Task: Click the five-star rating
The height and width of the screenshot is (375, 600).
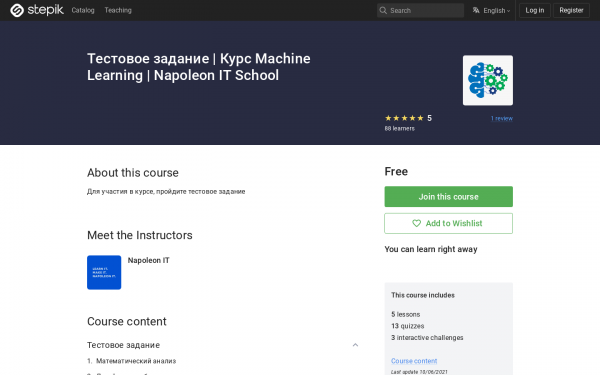Action: [404, 118]
